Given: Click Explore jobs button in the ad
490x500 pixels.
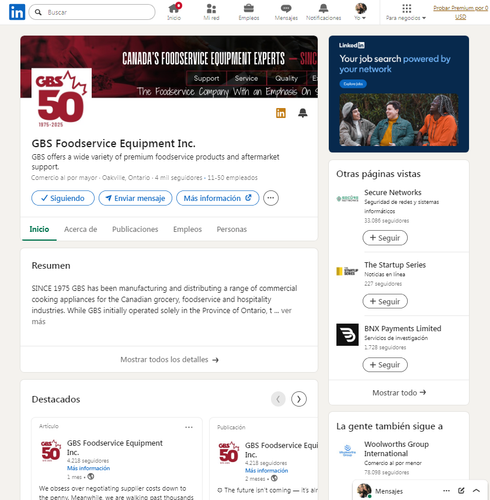Looking at the screenshot, I should point(353,84).
